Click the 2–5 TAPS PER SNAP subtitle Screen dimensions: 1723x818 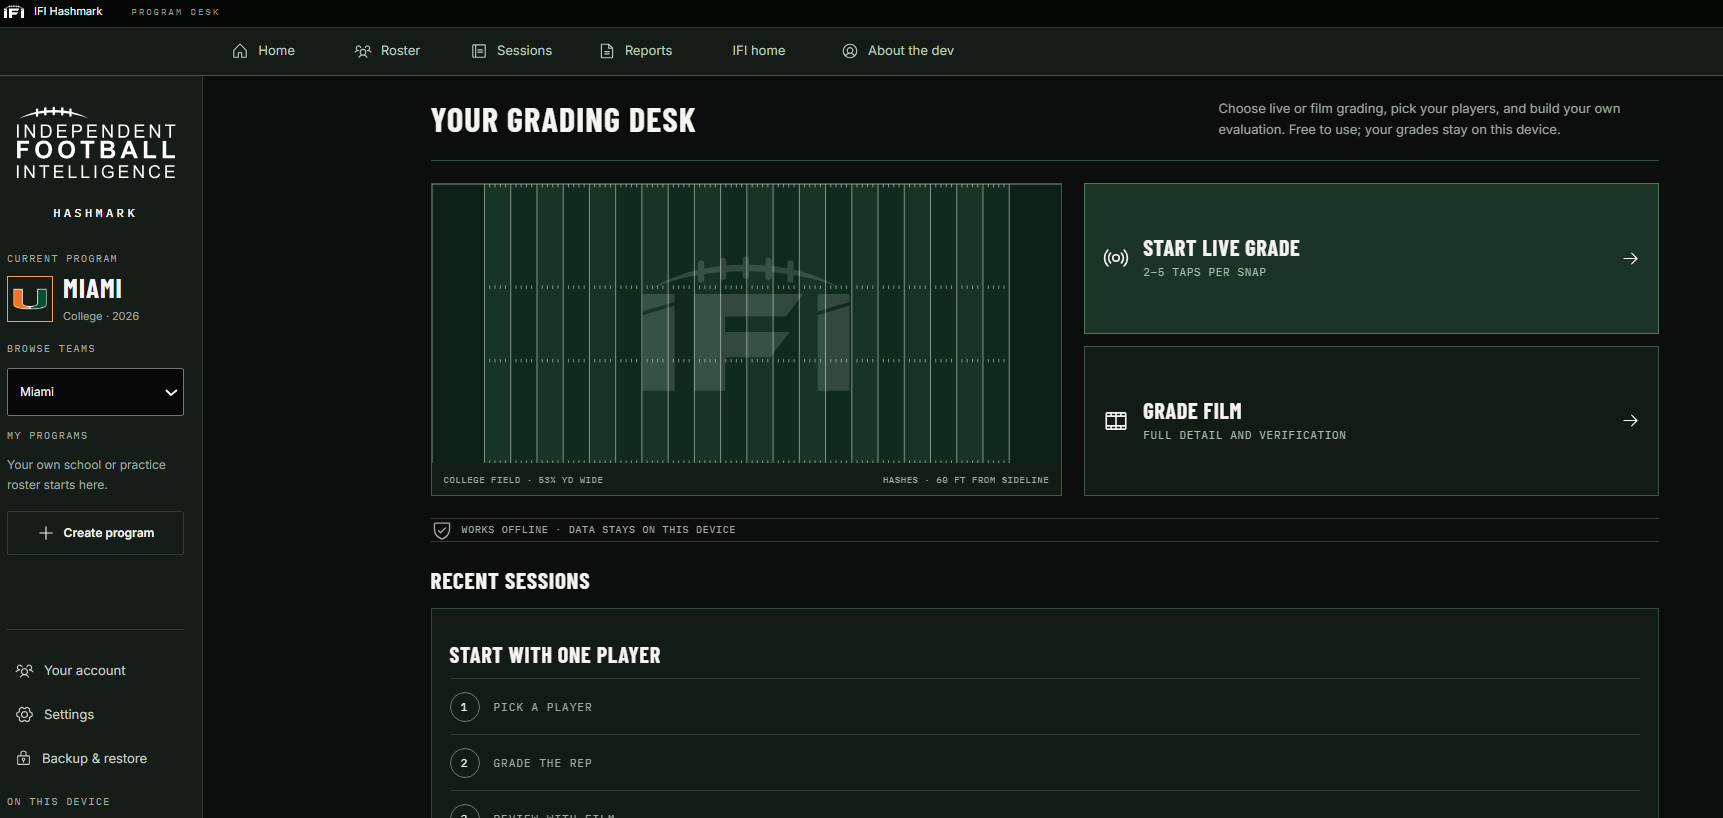click(x=1204, y=273)
